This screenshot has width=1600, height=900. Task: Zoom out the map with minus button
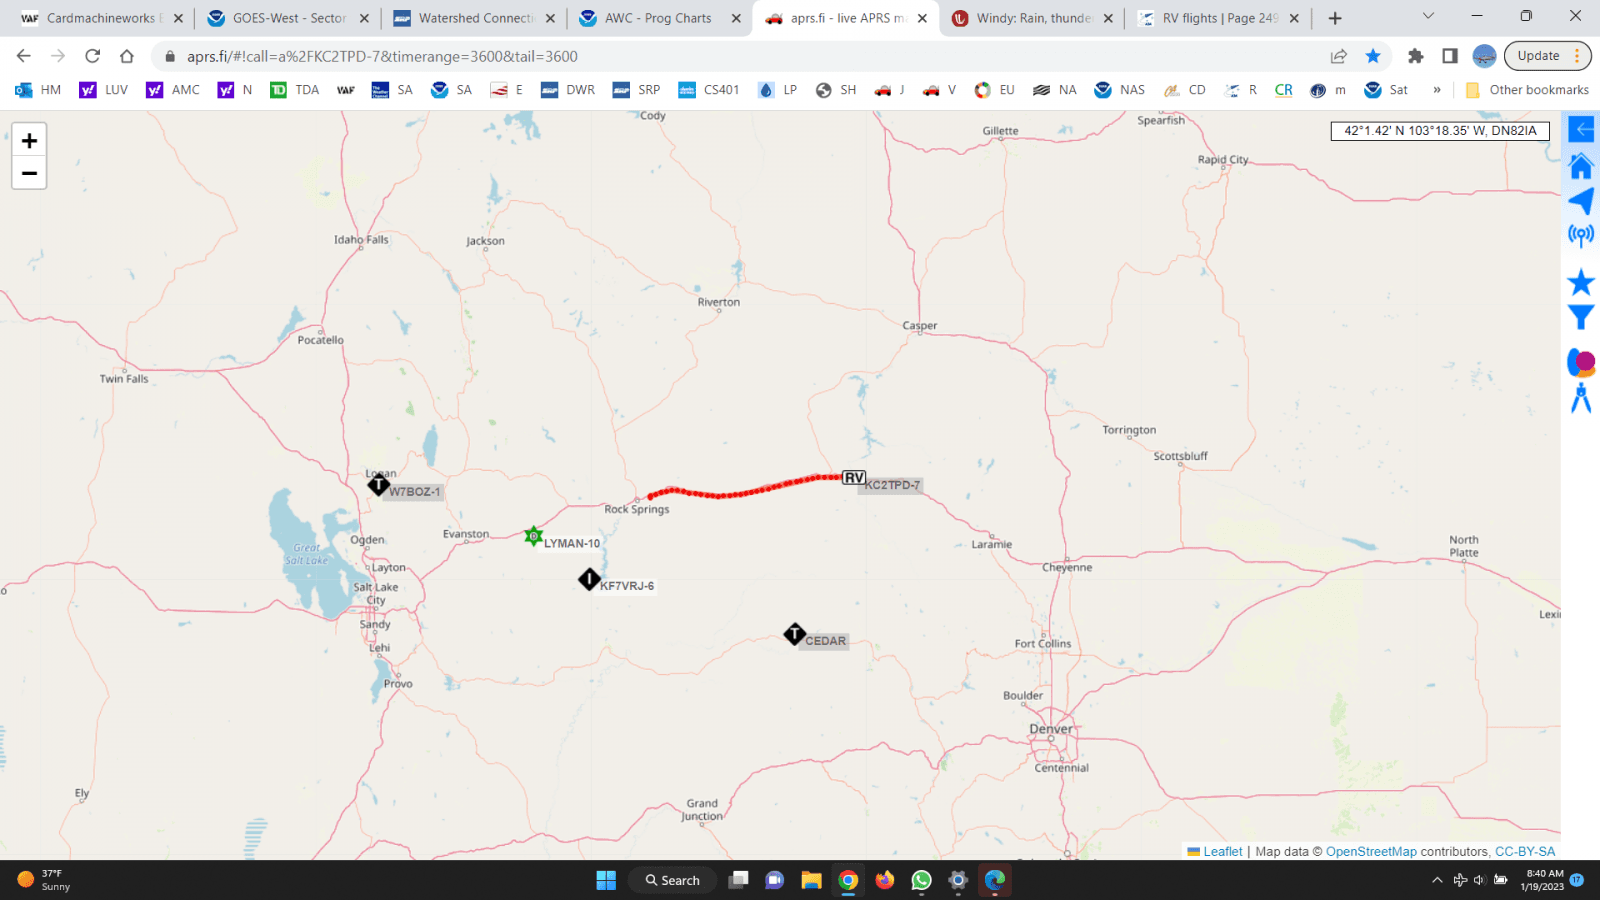pos(29,173)
